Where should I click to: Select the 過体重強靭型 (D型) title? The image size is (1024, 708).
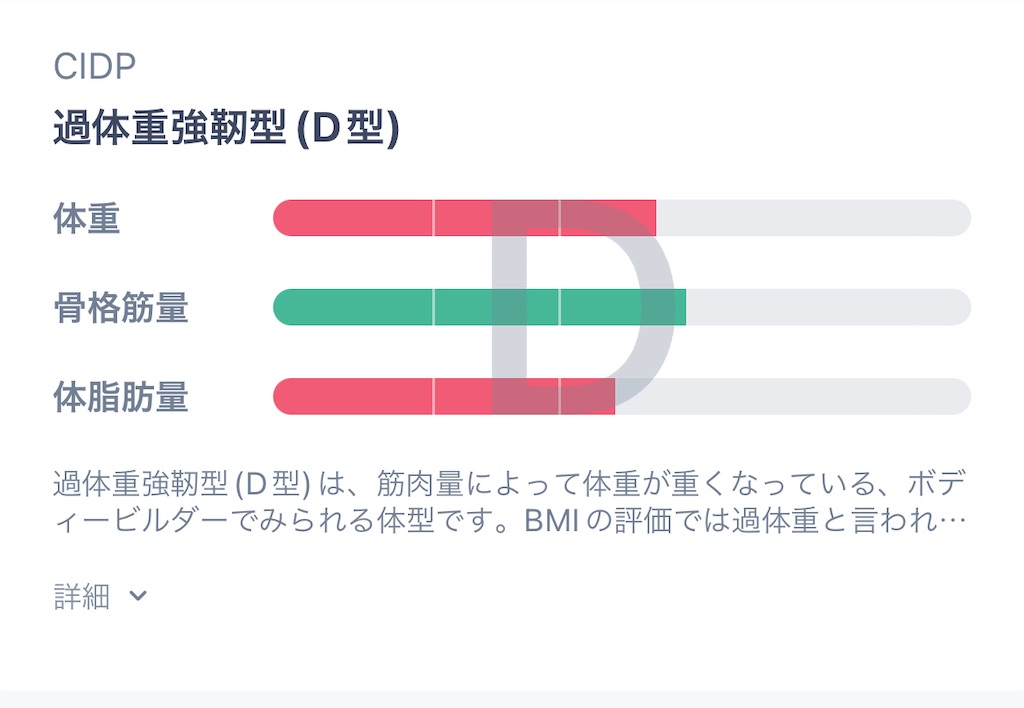tap(226, 127)
